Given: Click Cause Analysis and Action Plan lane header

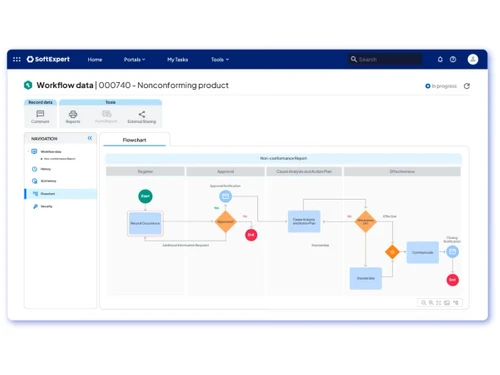Looking at the screenshot, I should pos(304,171).
